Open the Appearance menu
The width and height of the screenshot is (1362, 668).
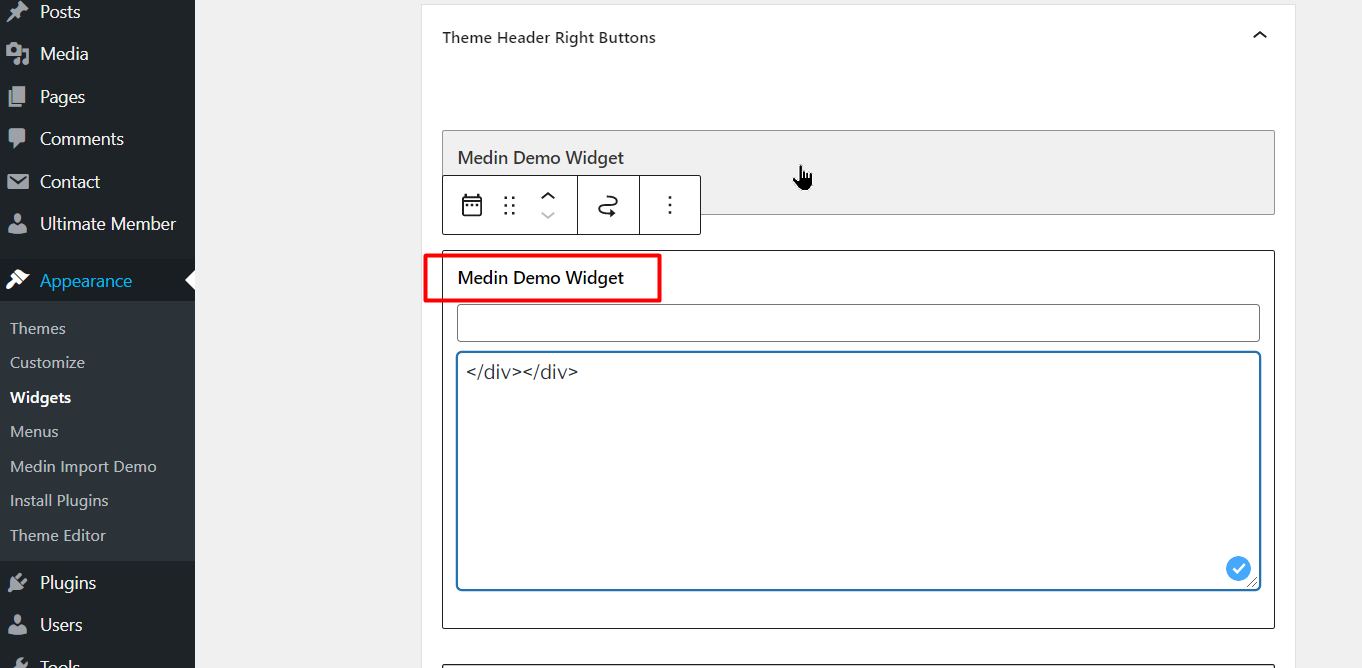pyautogui.click(x=85, y=281)
